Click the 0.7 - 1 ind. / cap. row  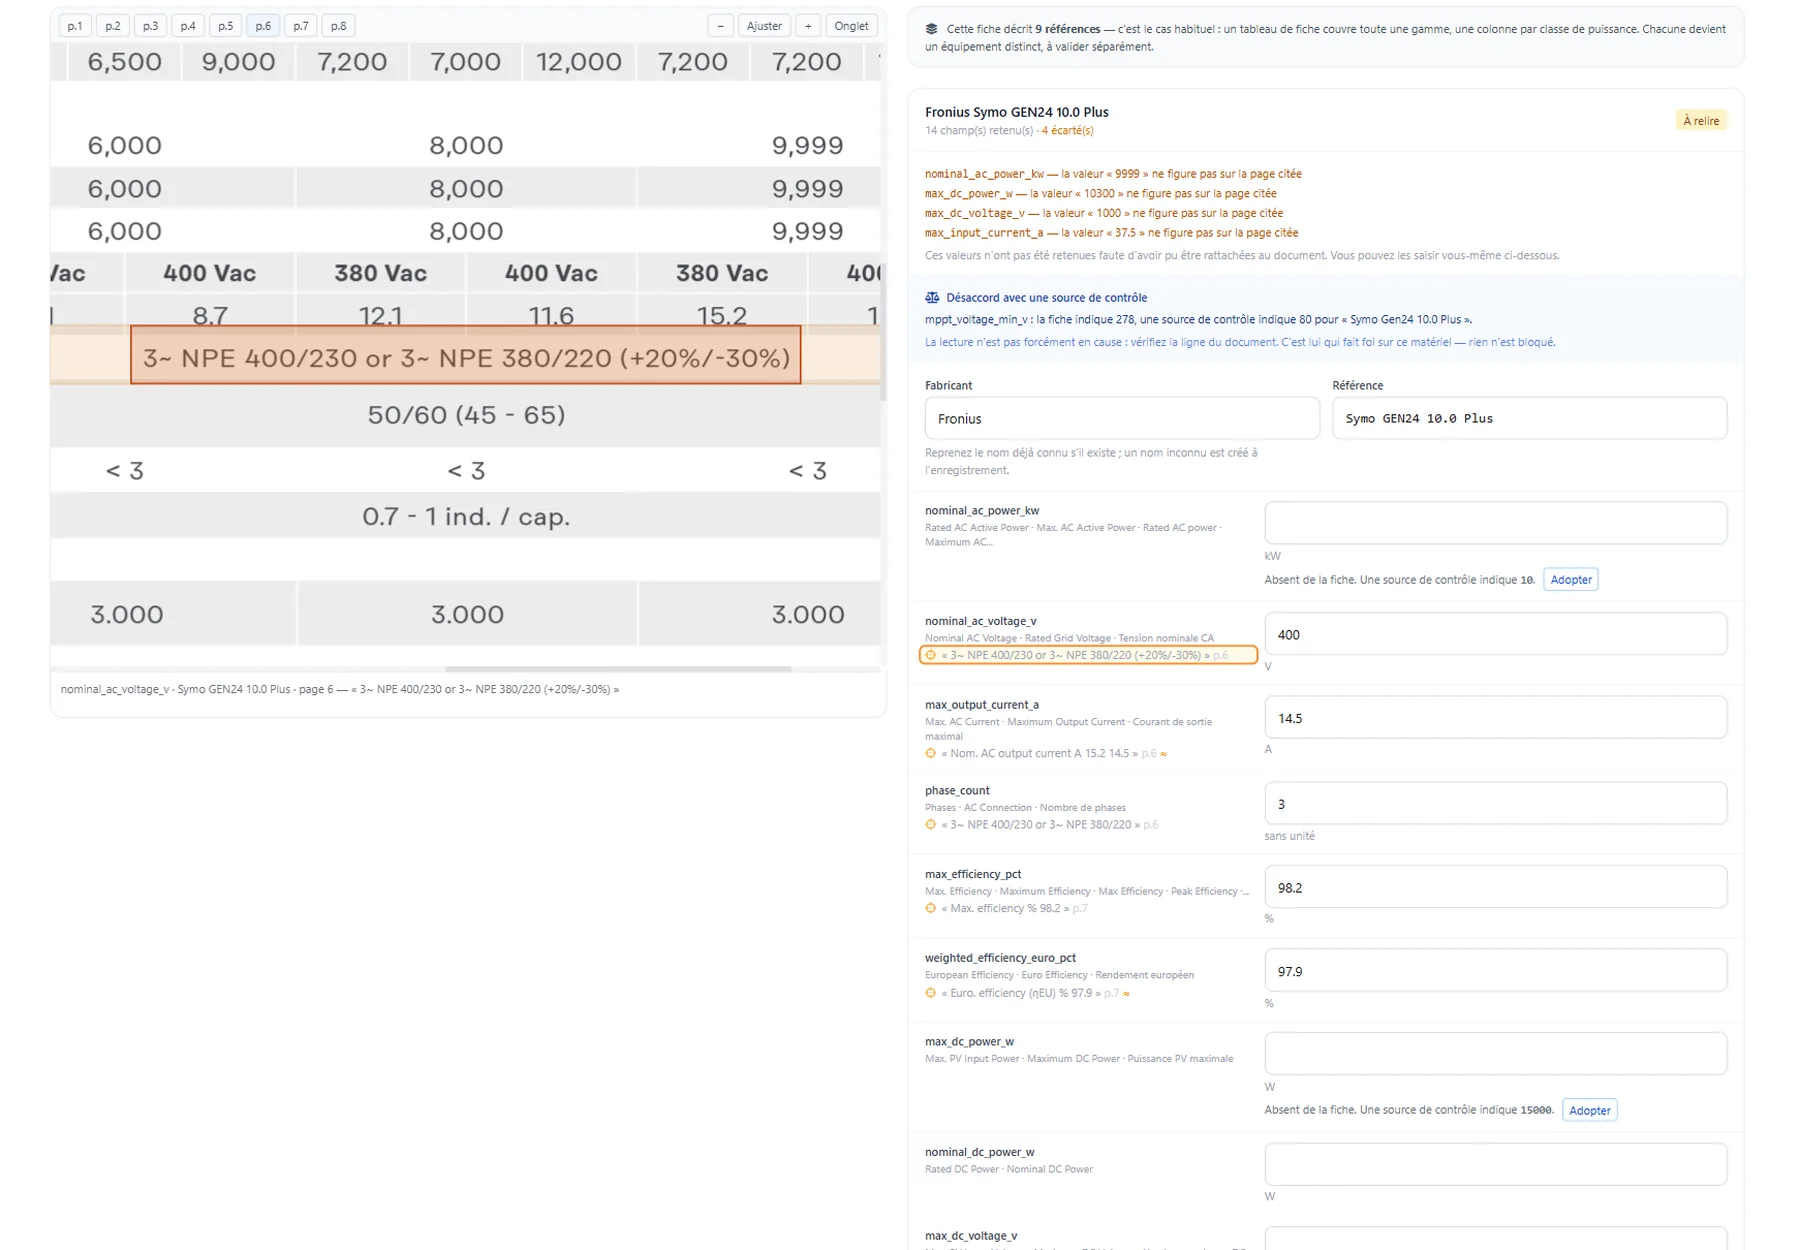(x=466, y=517)
